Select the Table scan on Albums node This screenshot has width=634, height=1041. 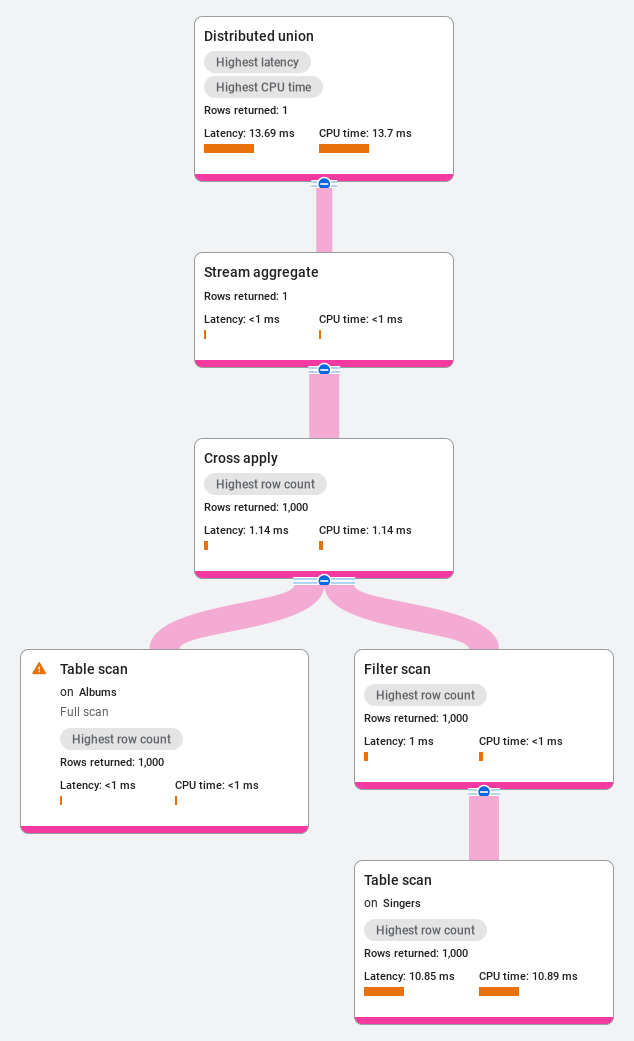165,742
